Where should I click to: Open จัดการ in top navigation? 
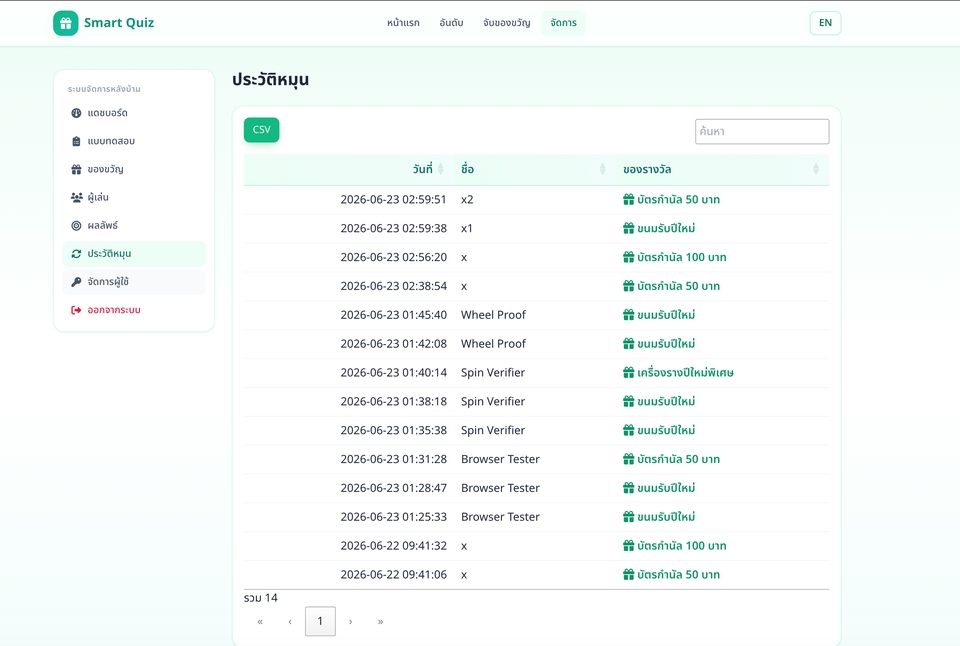[x=563, y=23]
